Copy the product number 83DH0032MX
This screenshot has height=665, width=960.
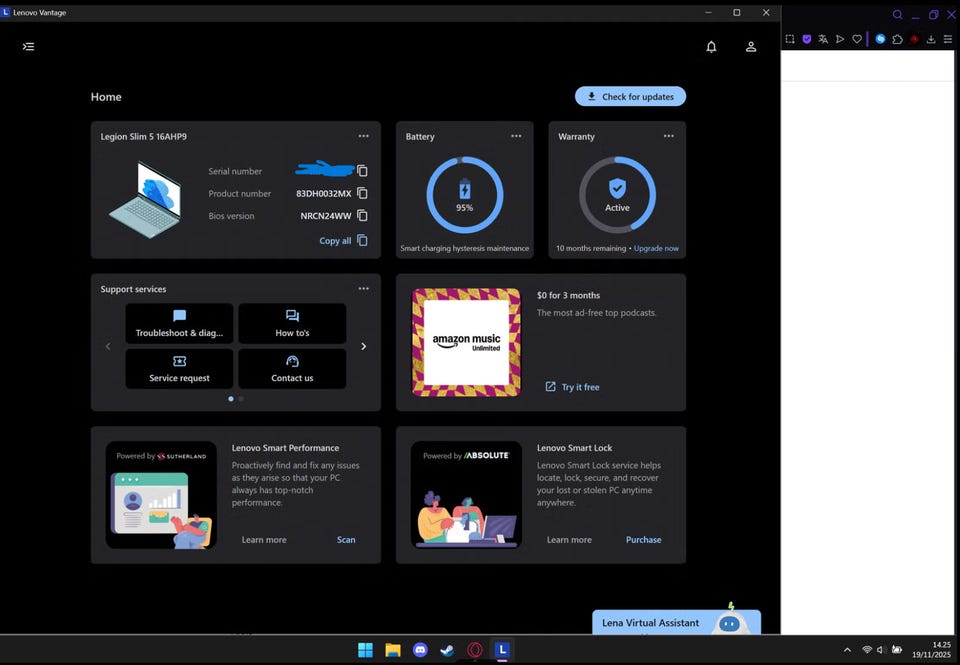pyautogui.click(x=362, y=193)
